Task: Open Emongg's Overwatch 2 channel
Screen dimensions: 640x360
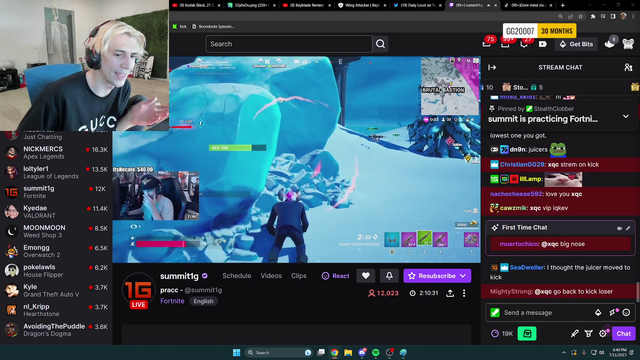Action: [x=56, y=251]
